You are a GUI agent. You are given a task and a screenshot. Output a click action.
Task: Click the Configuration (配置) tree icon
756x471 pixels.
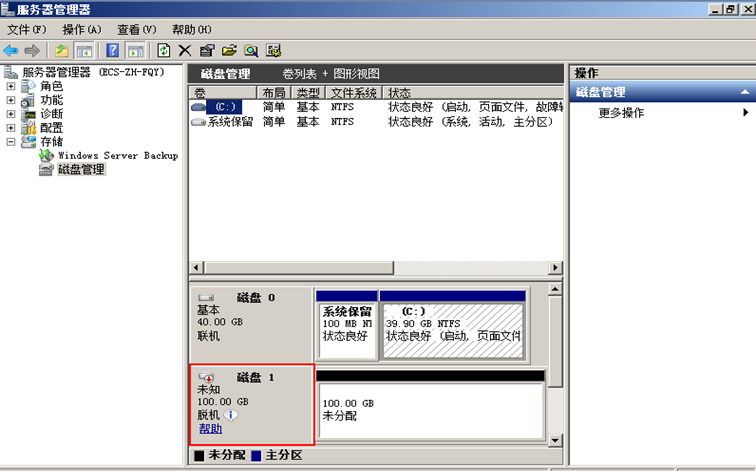pyautogui.click(x=28, y=128)
